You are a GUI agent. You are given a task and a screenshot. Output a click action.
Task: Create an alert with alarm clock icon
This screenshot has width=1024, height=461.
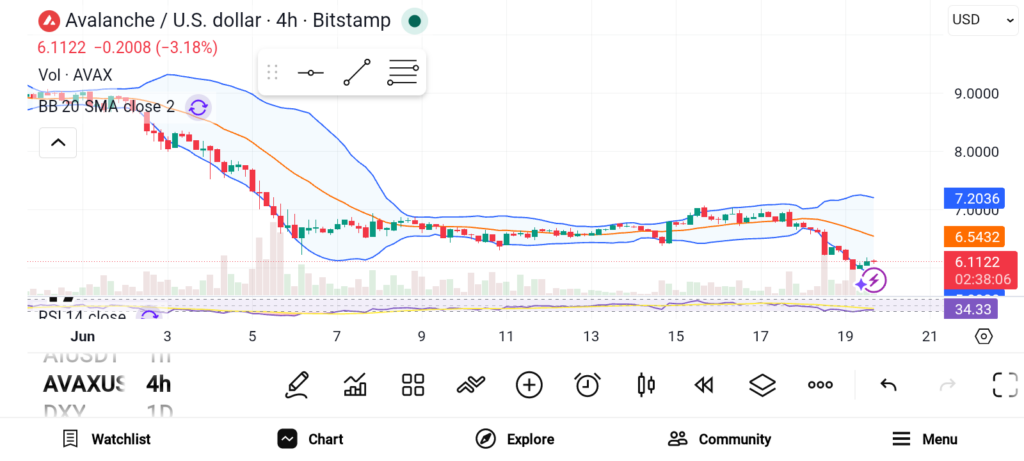[587, 385]
